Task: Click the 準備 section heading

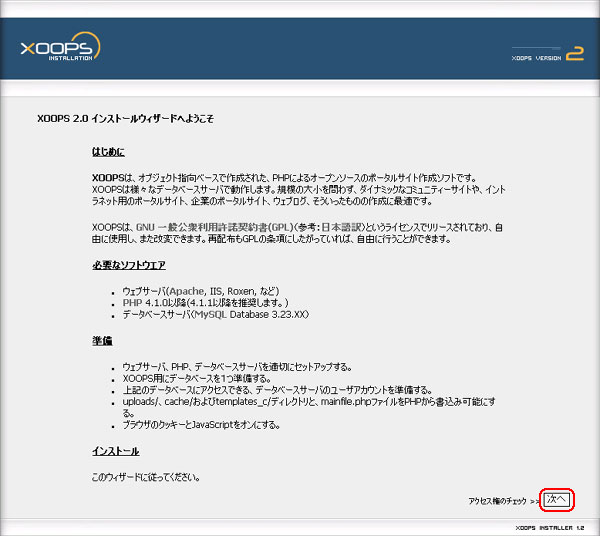Action: pos(102,341)
